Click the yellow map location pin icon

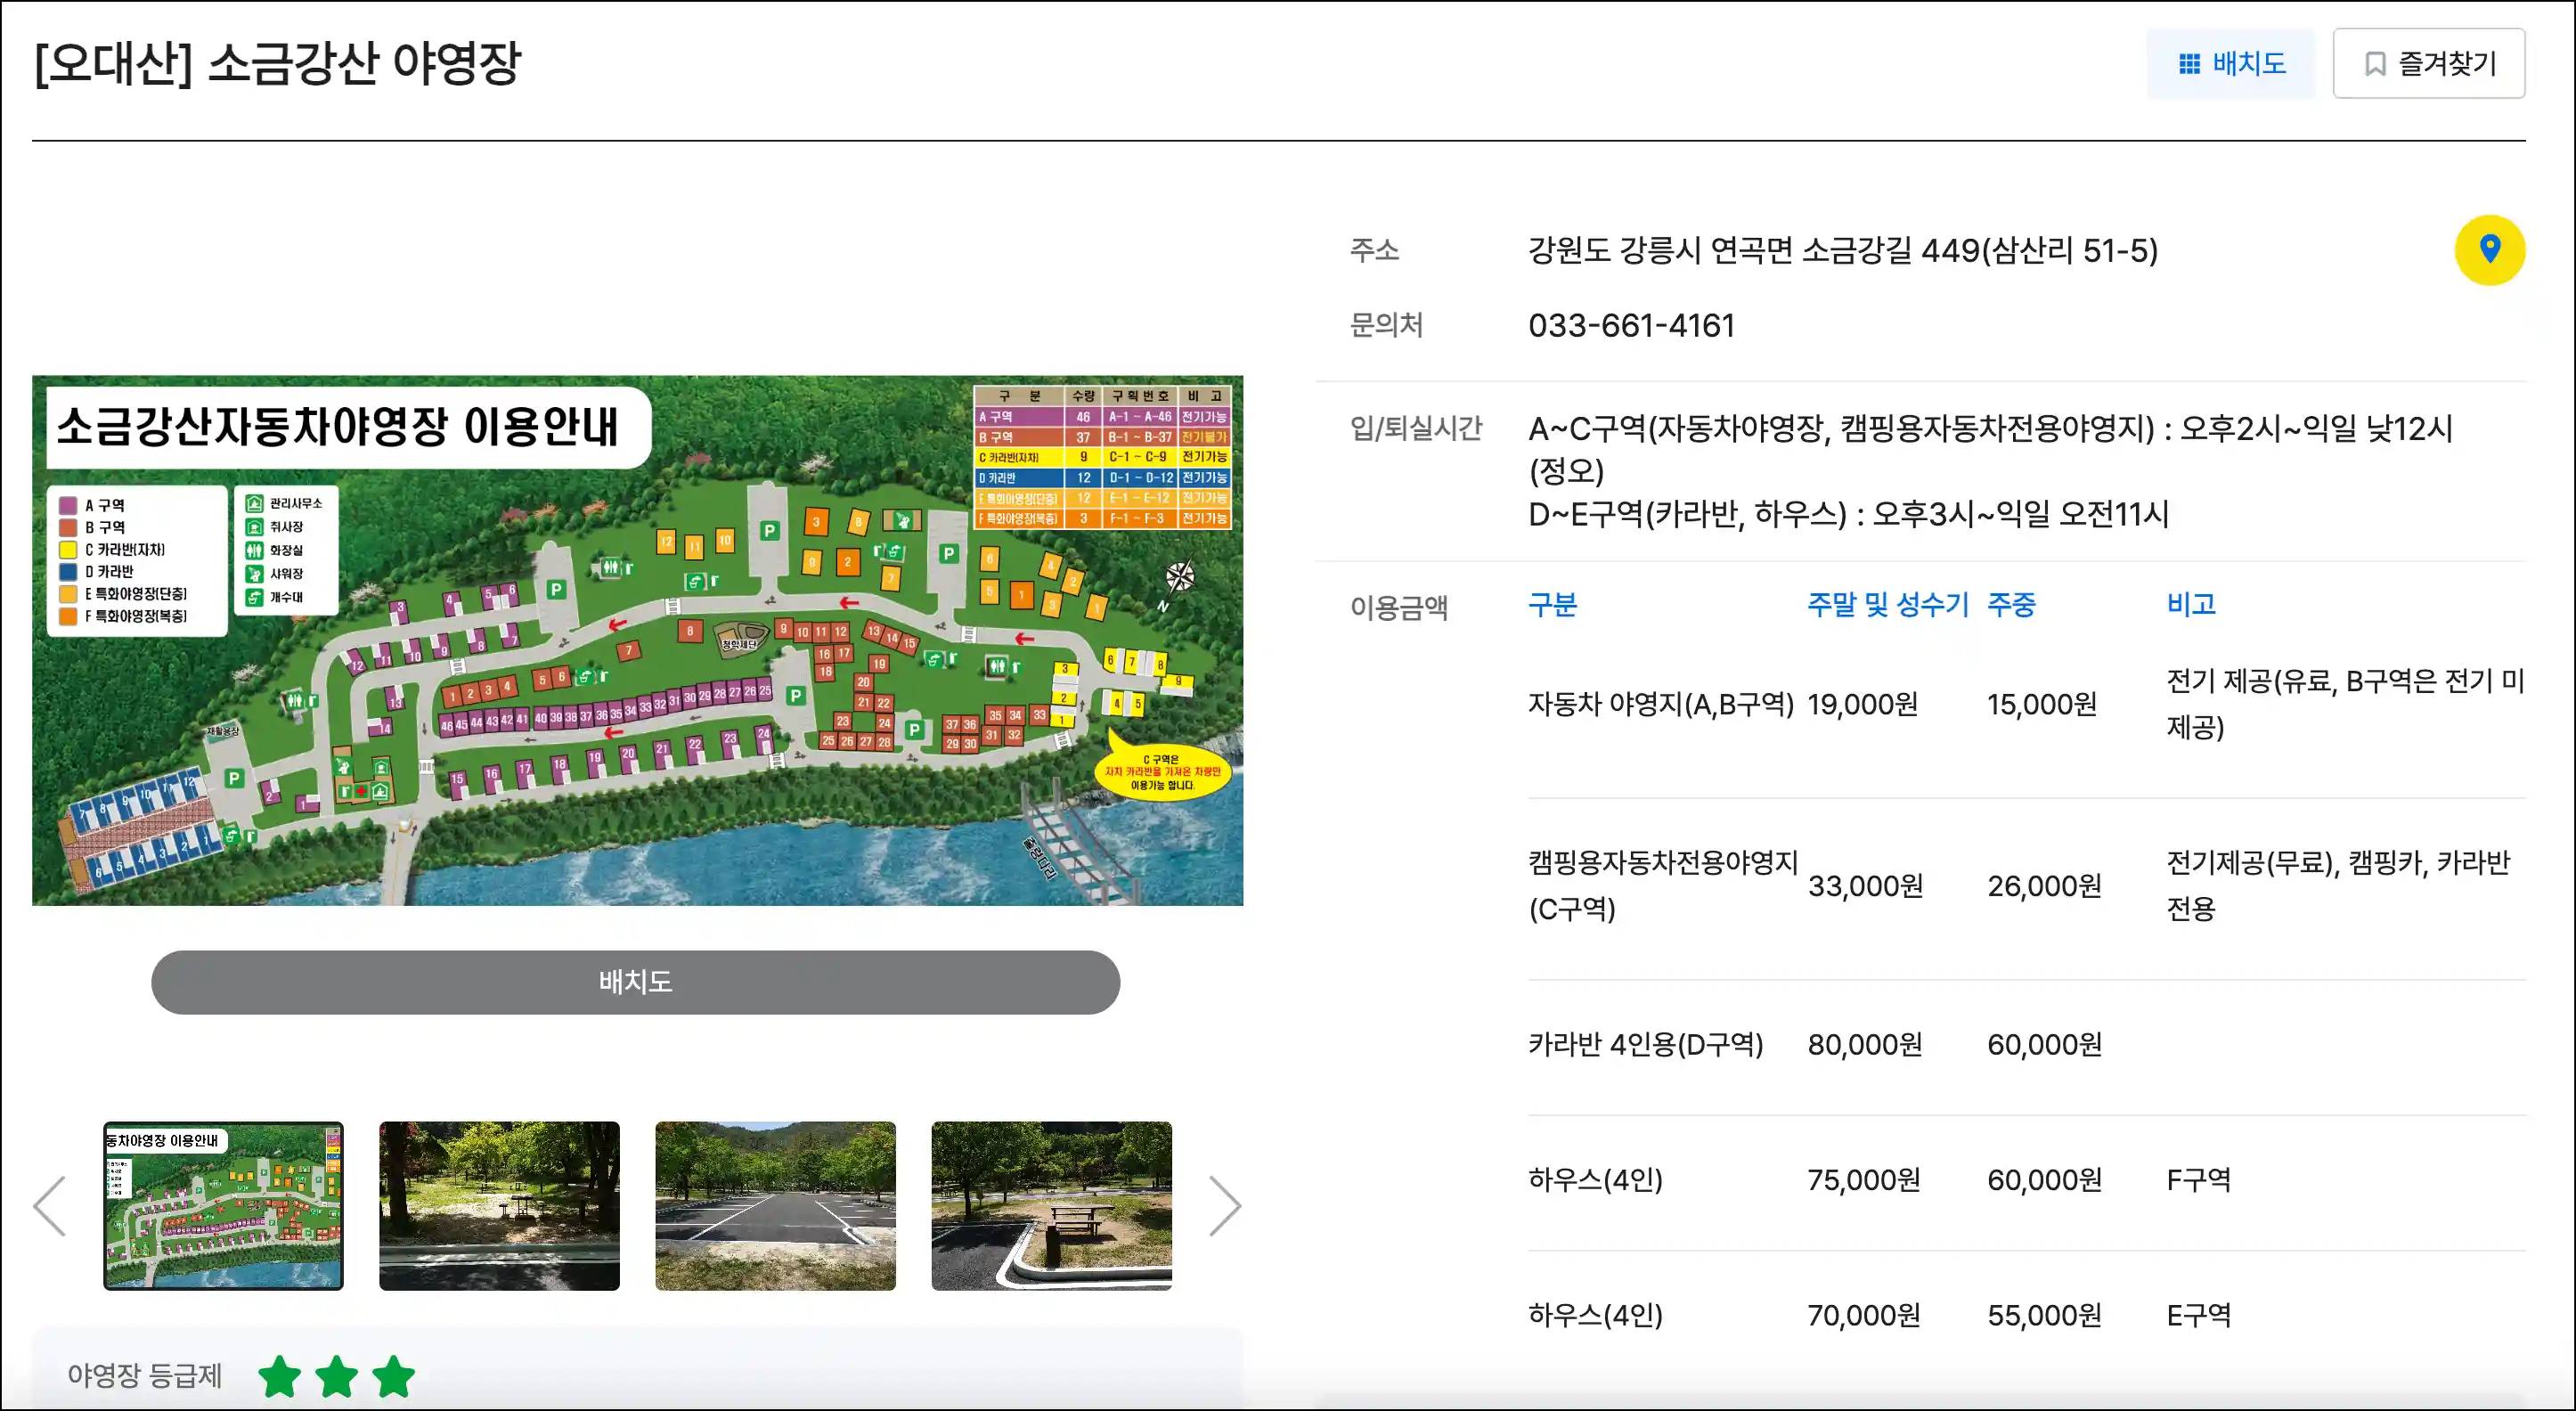(2489, 250)
